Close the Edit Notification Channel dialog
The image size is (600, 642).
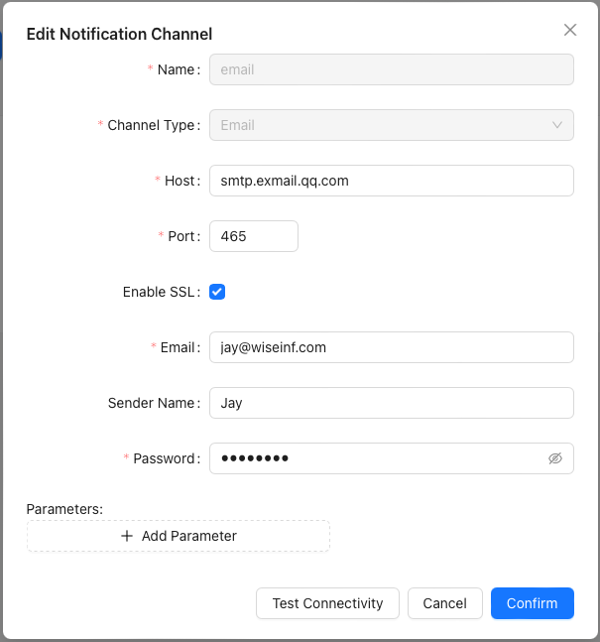(570, 30)
